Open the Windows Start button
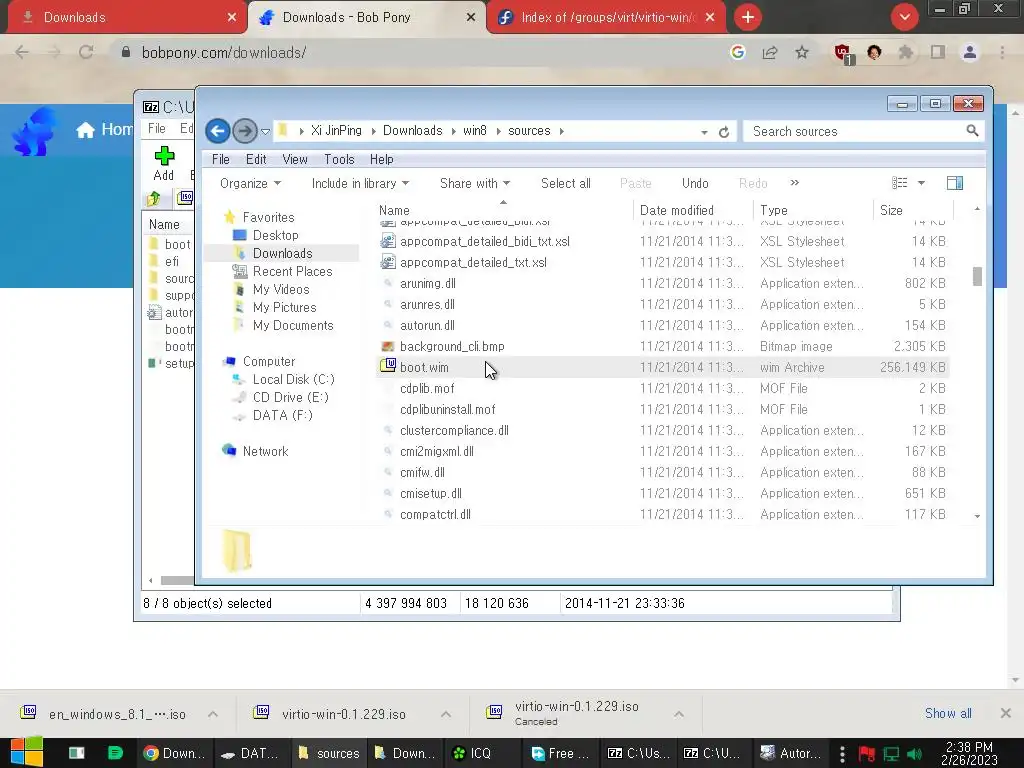This screenshot has height=768, width=1024. point(27,752)
